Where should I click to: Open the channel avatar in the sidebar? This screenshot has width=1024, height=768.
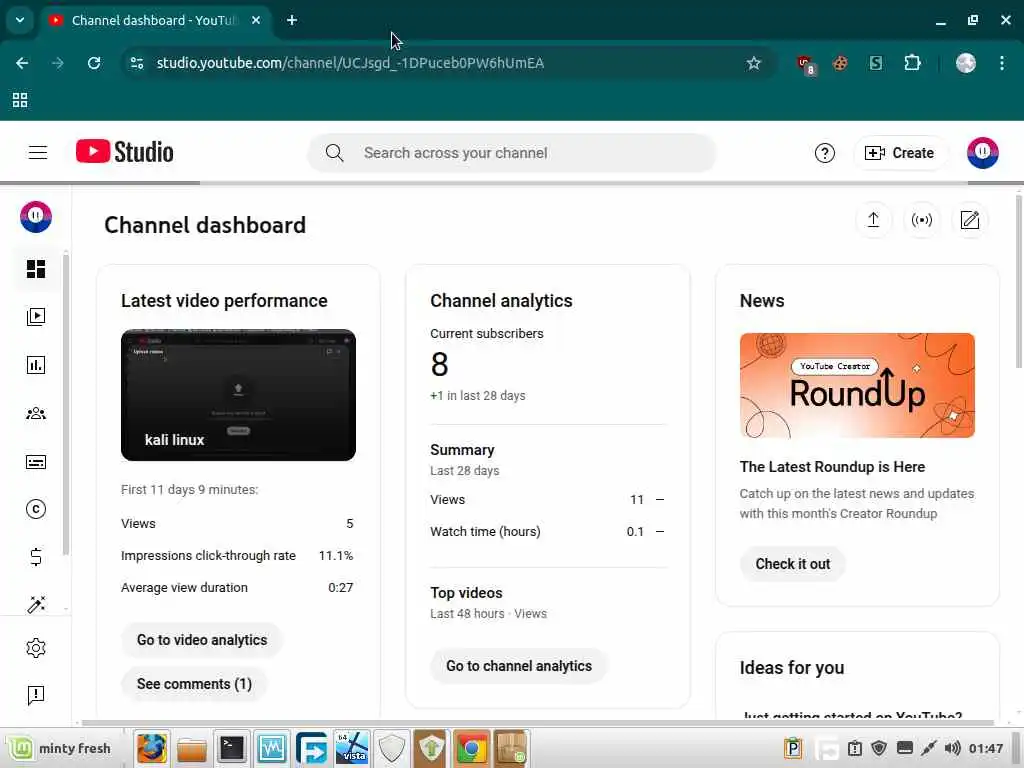tap(36, 217)
